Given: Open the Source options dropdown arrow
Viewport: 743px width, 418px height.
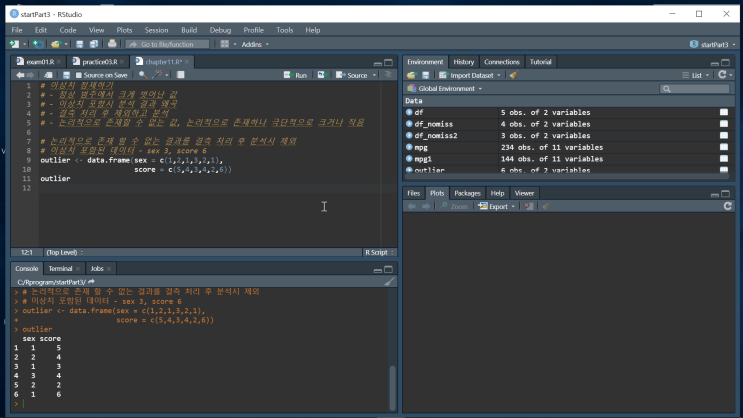Looking at the screenshot, I should (x=374, y=75).
